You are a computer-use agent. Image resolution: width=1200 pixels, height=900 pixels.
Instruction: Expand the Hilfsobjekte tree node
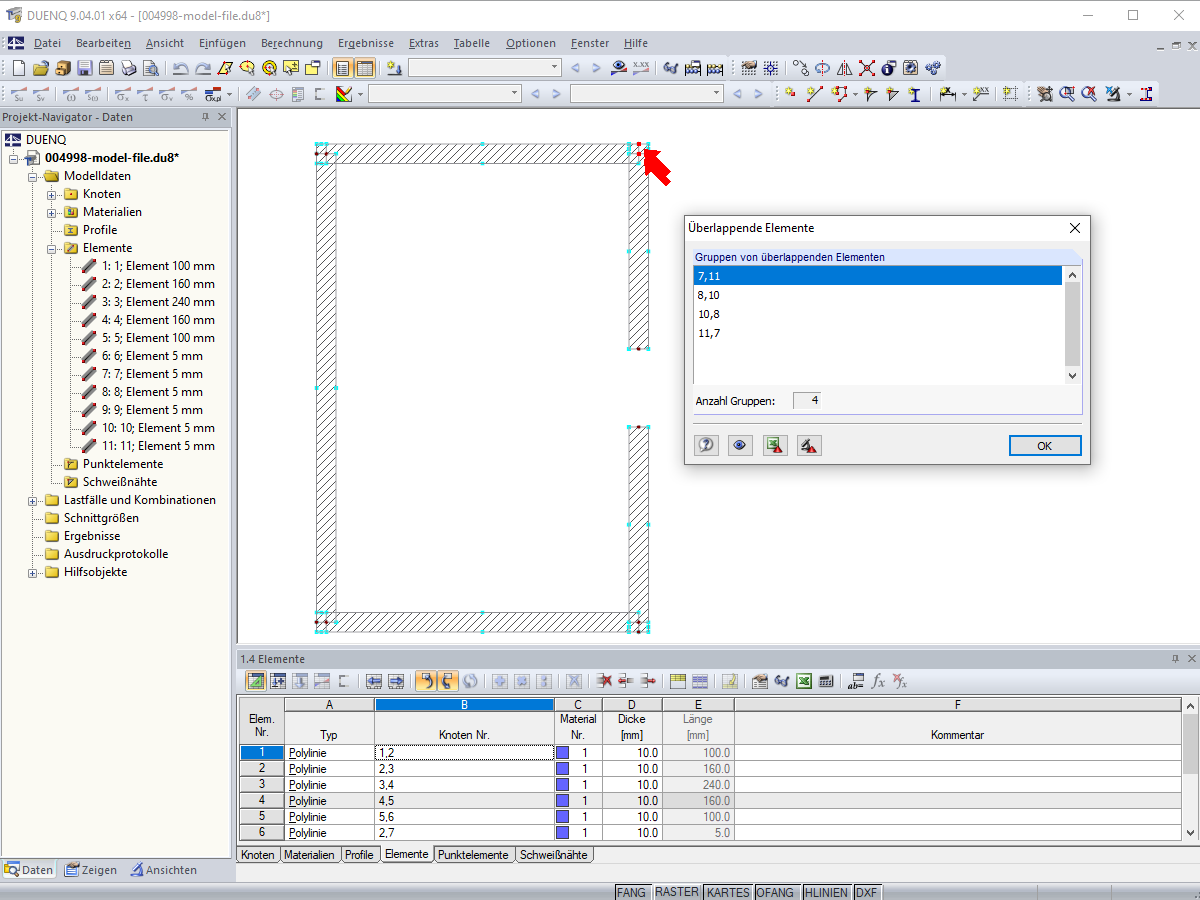click(x=33, y=572)
